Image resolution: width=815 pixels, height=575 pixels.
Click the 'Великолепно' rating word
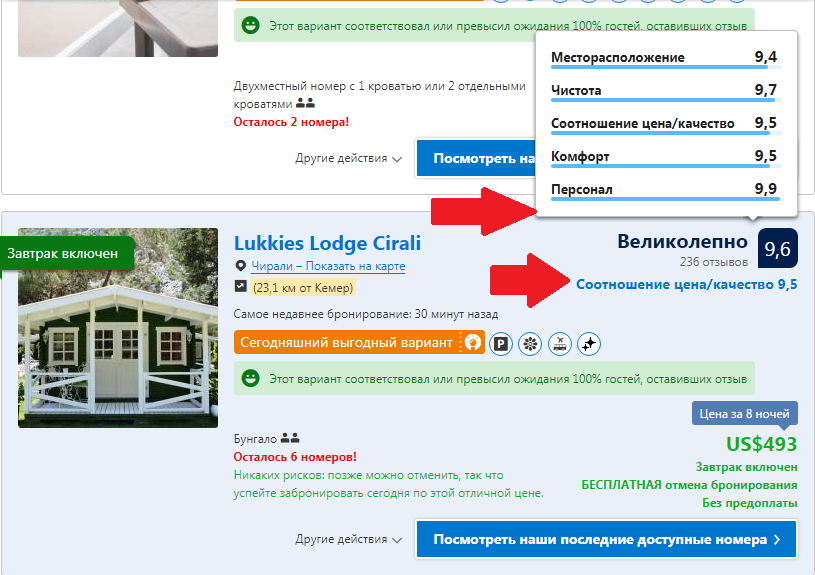pos(682,241)
